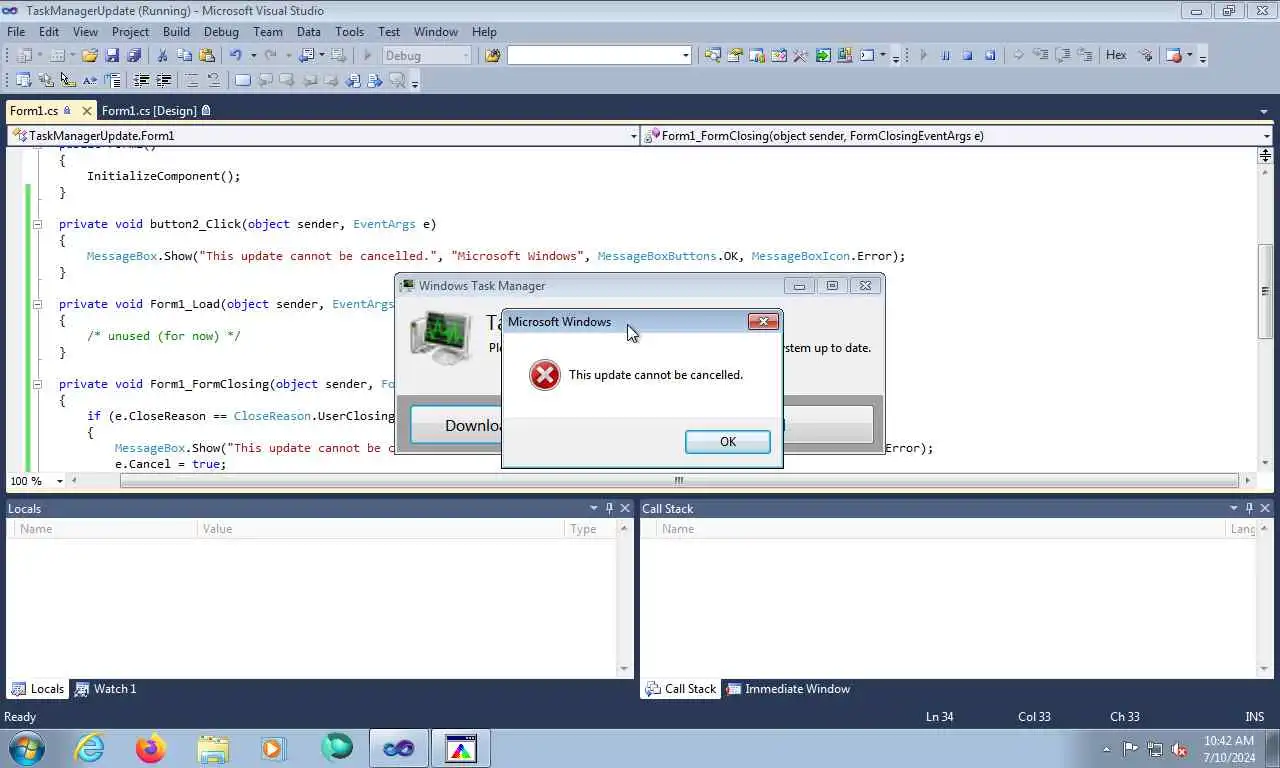The width and height of the screenshot is (1280, 768).
Task: Open Firefox from the taskbar
Action: coord(151,747)
